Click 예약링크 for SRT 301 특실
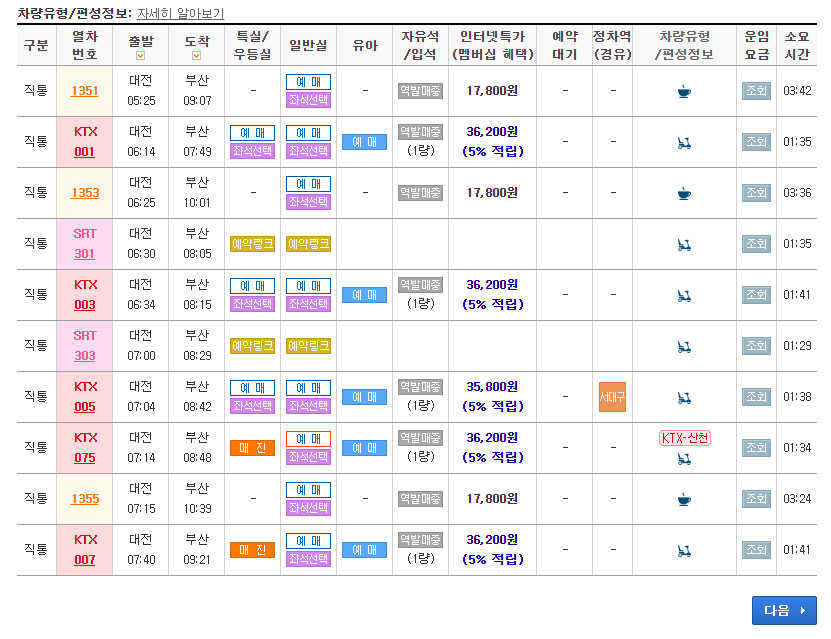The image size is (831, 639). tap(252, 245)
